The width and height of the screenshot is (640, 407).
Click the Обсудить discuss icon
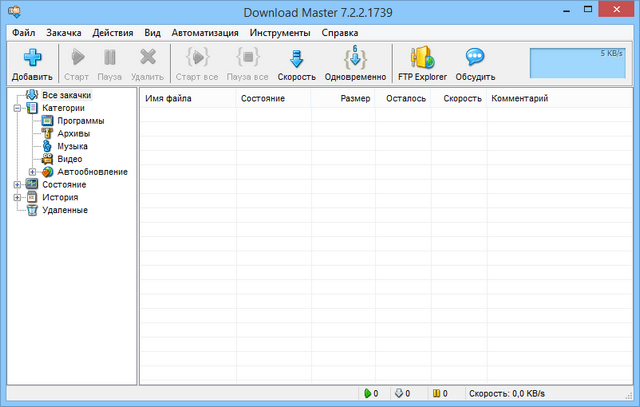[x=475, y=58]
